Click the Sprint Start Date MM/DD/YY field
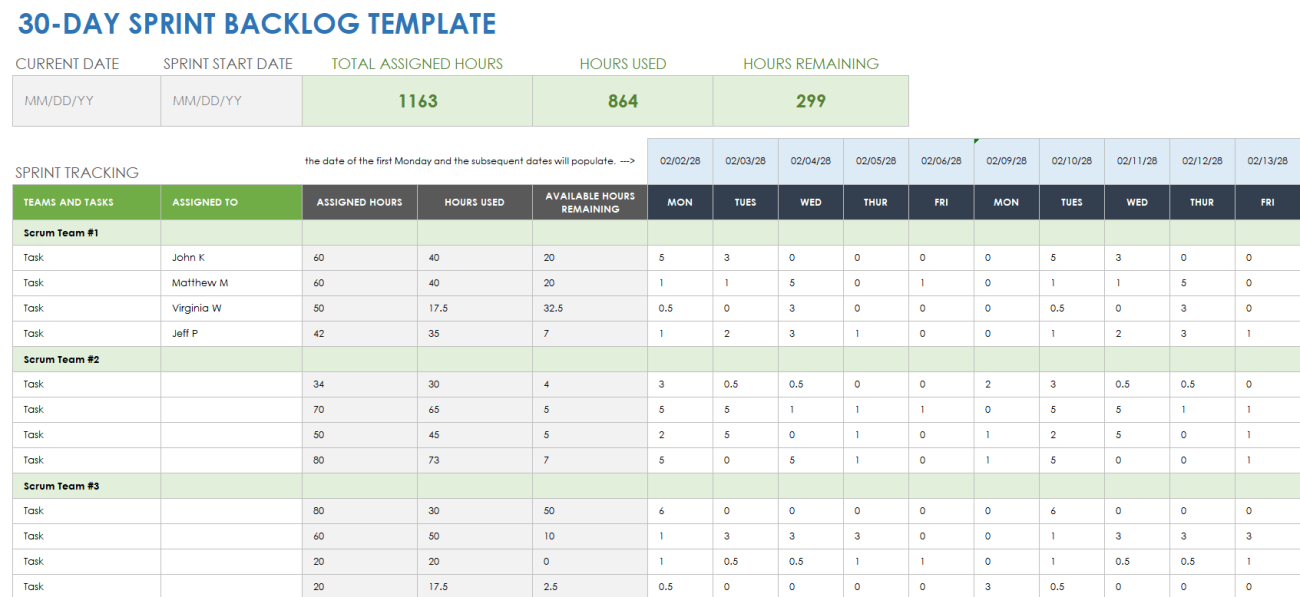 (x=231, y=100)
